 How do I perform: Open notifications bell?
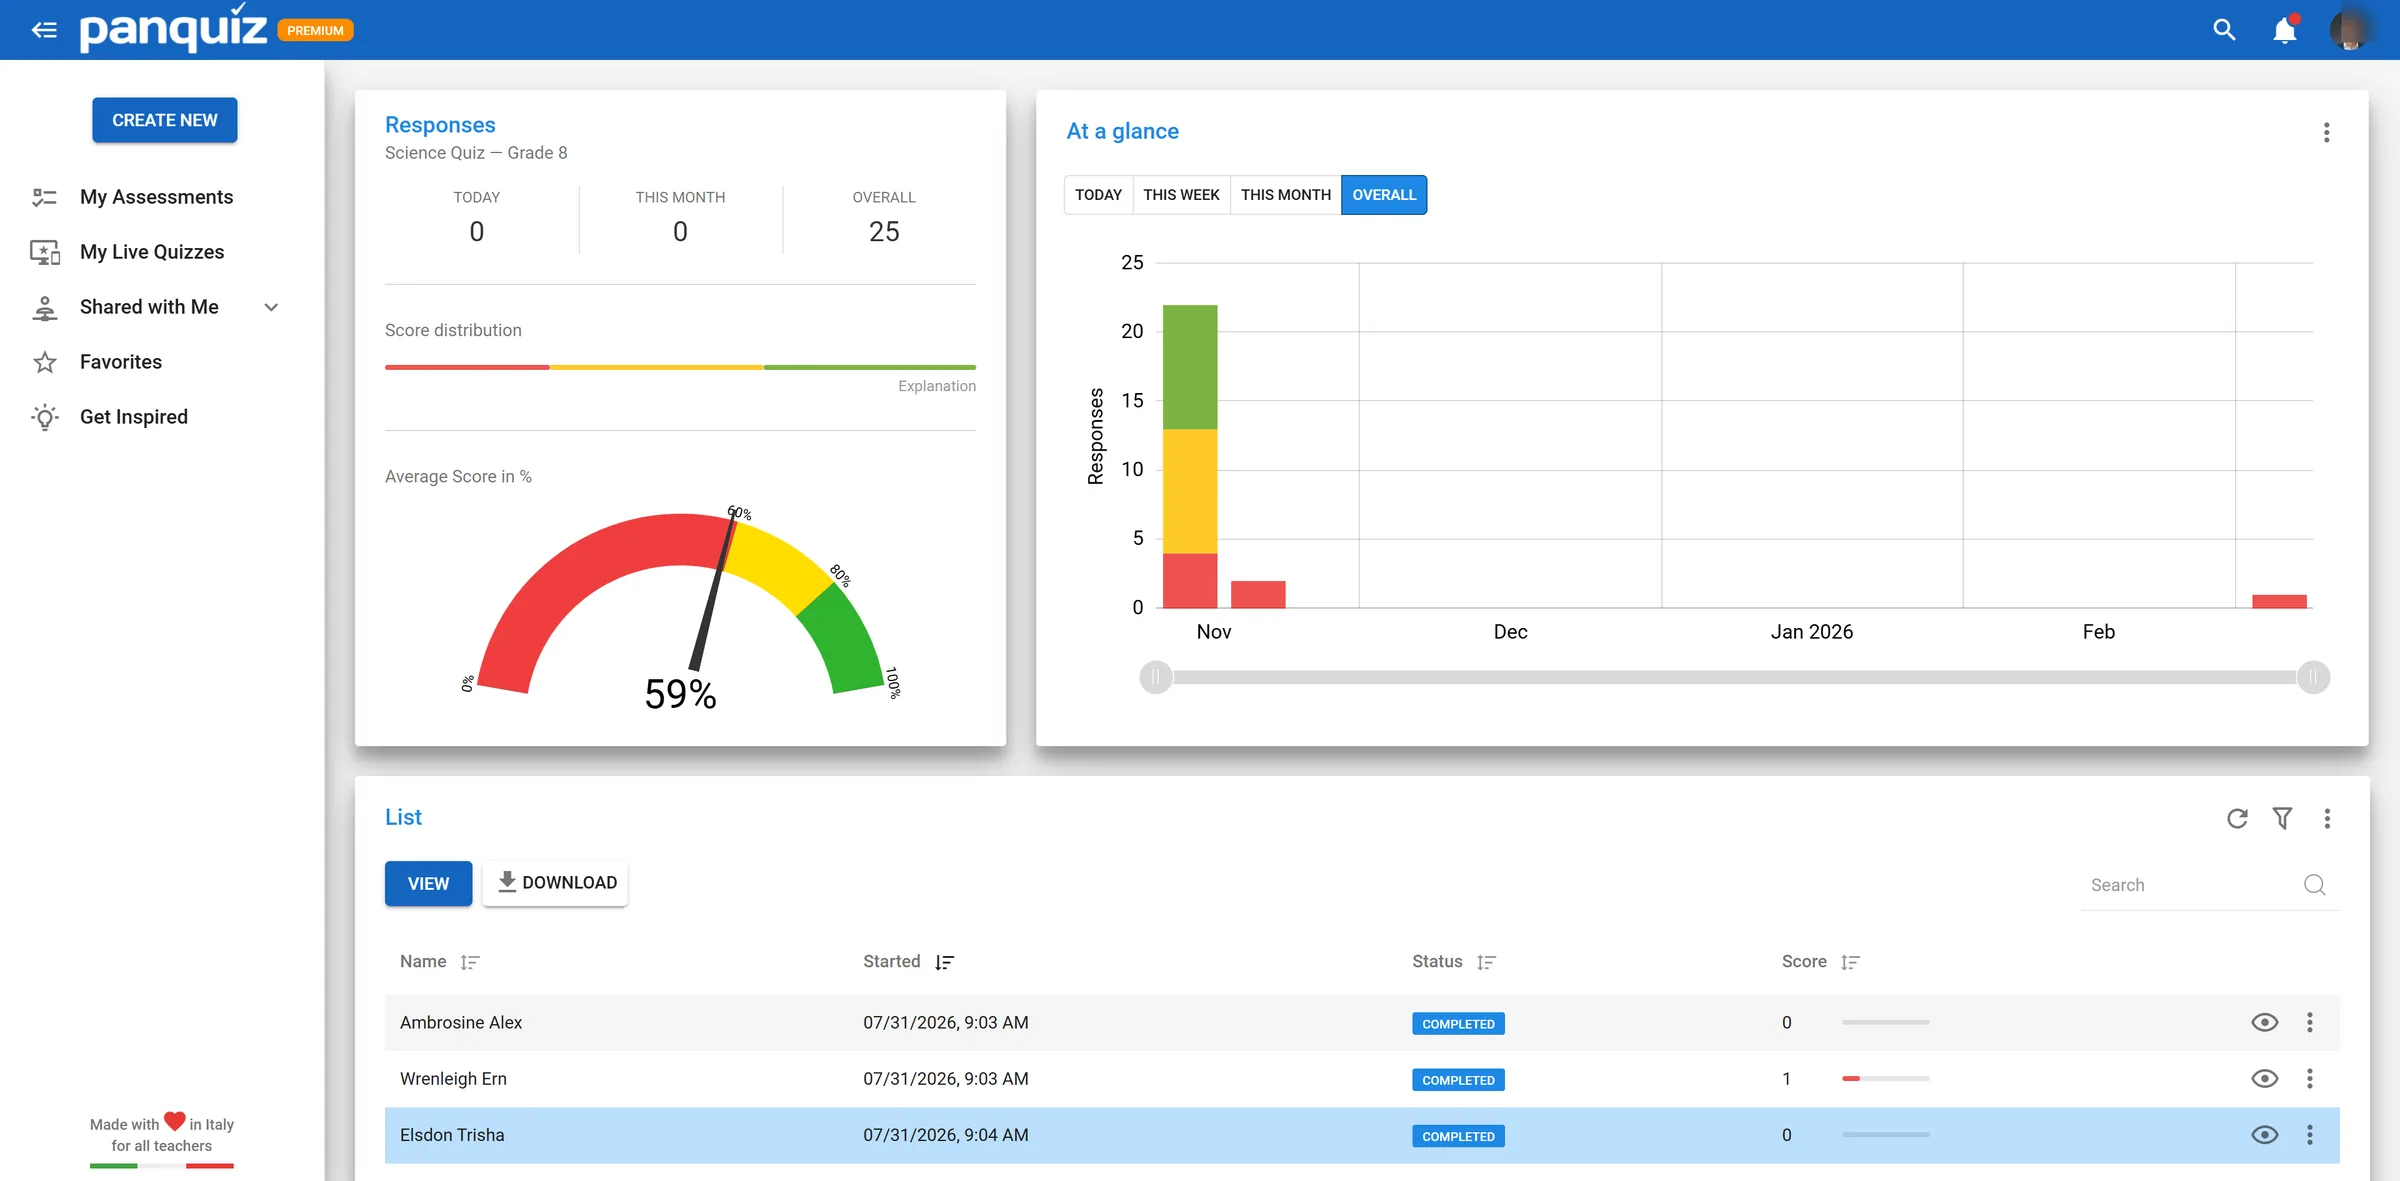coord(2285,30)
